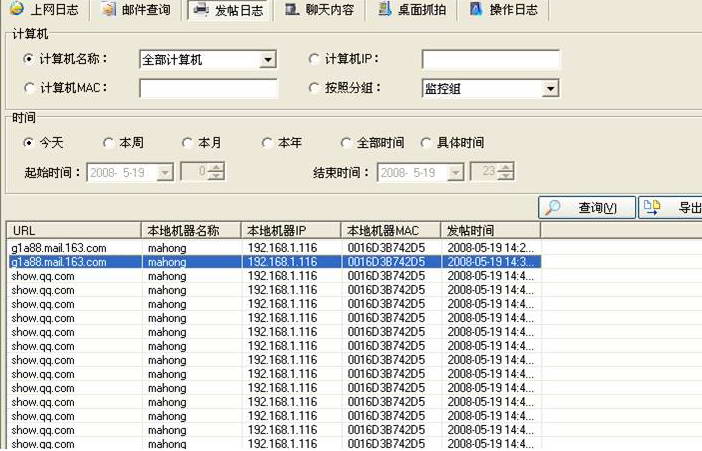The image size is (702, 451).
Task: Click the icon on 操作日志 tab
Action: pos(475,8)
